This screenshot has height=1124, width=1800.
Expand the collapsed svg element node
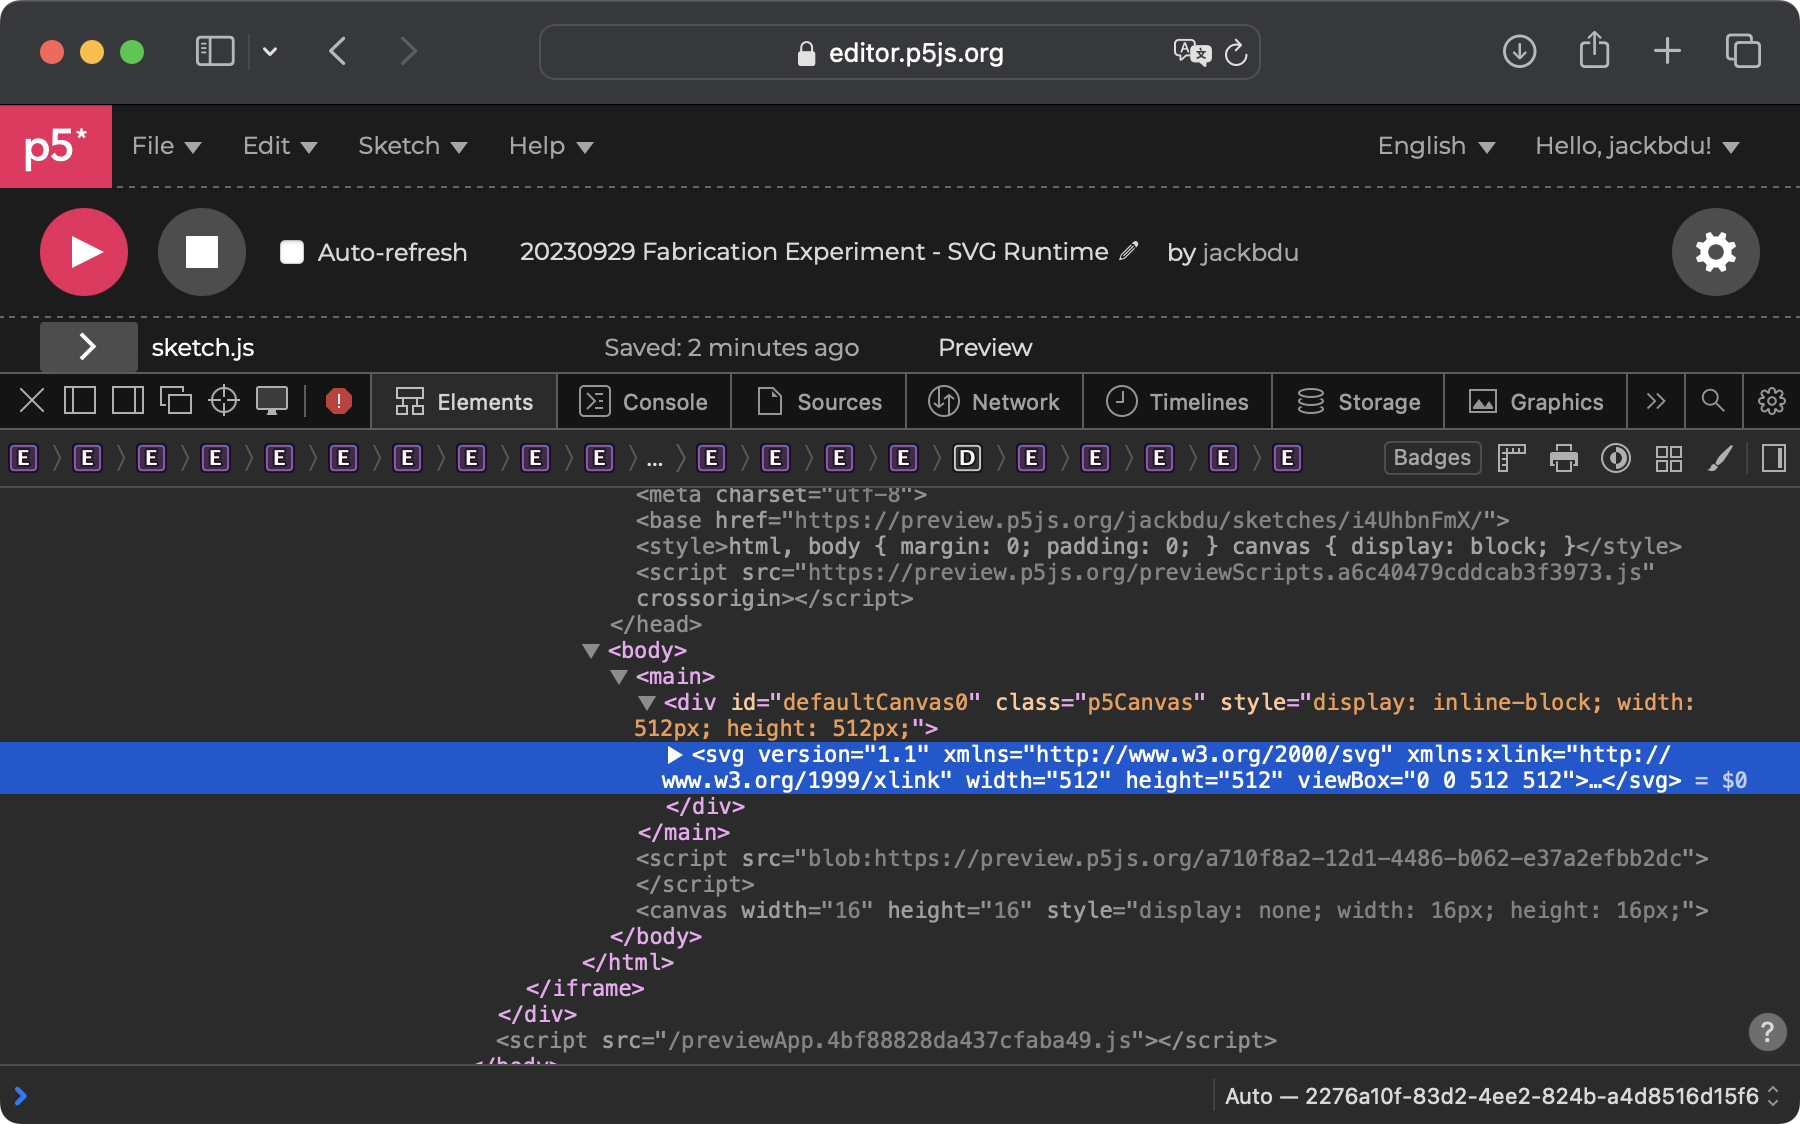(x=675, y=755)
